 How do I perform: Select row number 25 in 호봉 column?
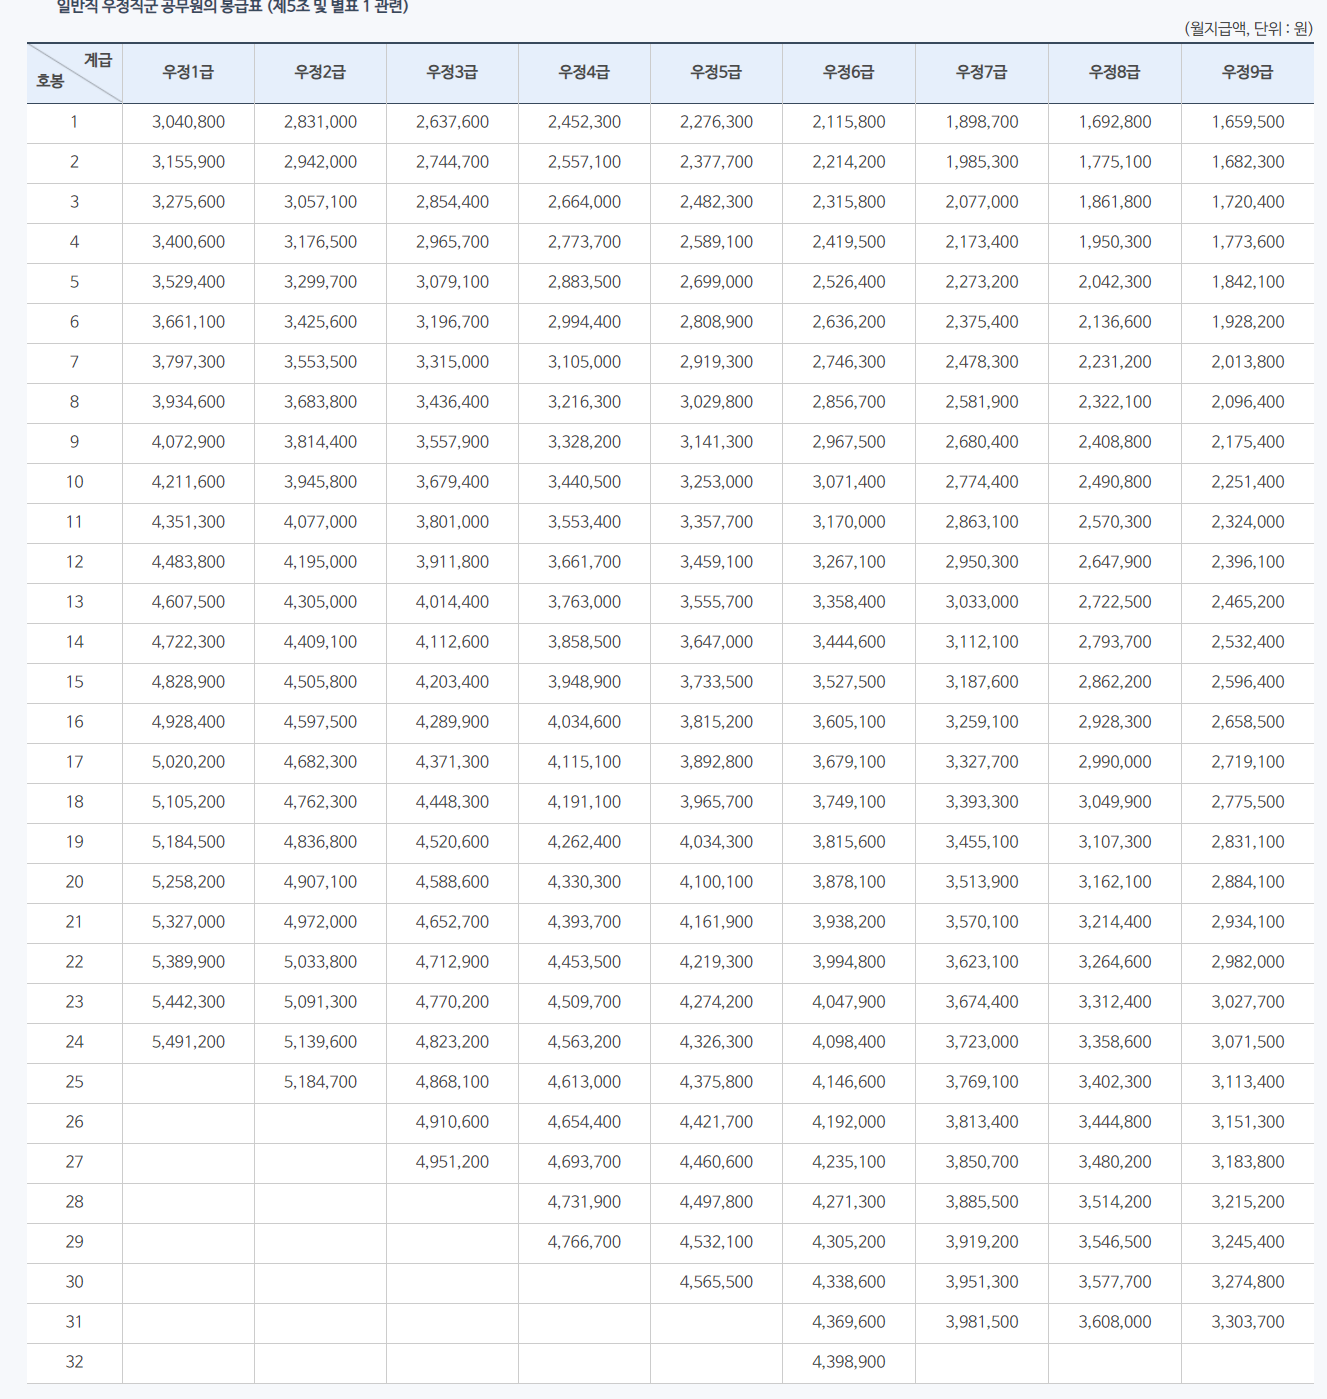point(74,1082)
